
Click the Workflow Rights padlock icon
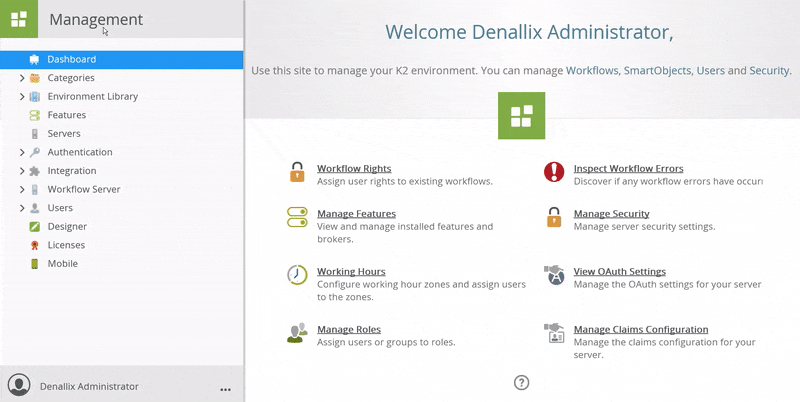pyautogui.click(x=296, y=173)
